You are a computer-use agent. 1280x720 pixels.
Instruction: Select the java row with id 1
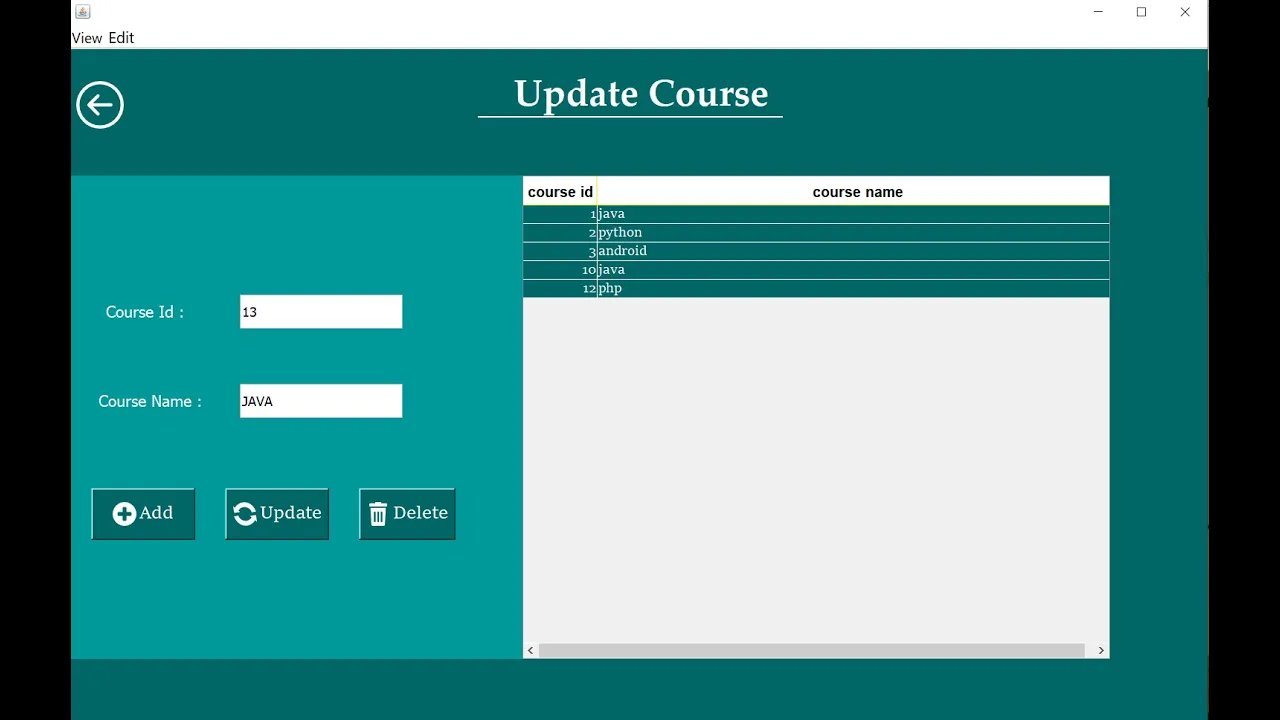tap(816, 214)
